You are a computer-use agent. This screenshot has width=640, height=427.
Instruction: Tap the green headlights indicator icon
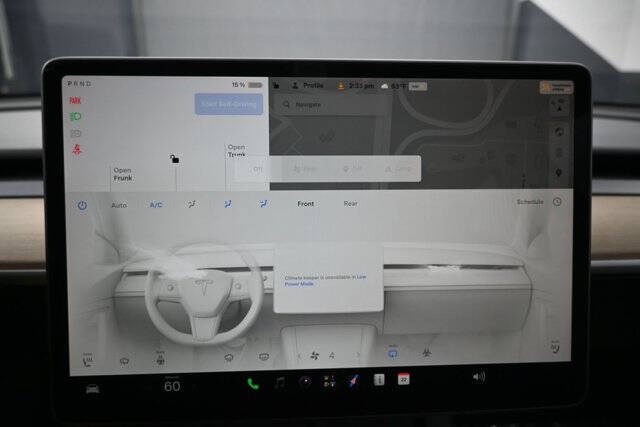click(x=76, y=117)
